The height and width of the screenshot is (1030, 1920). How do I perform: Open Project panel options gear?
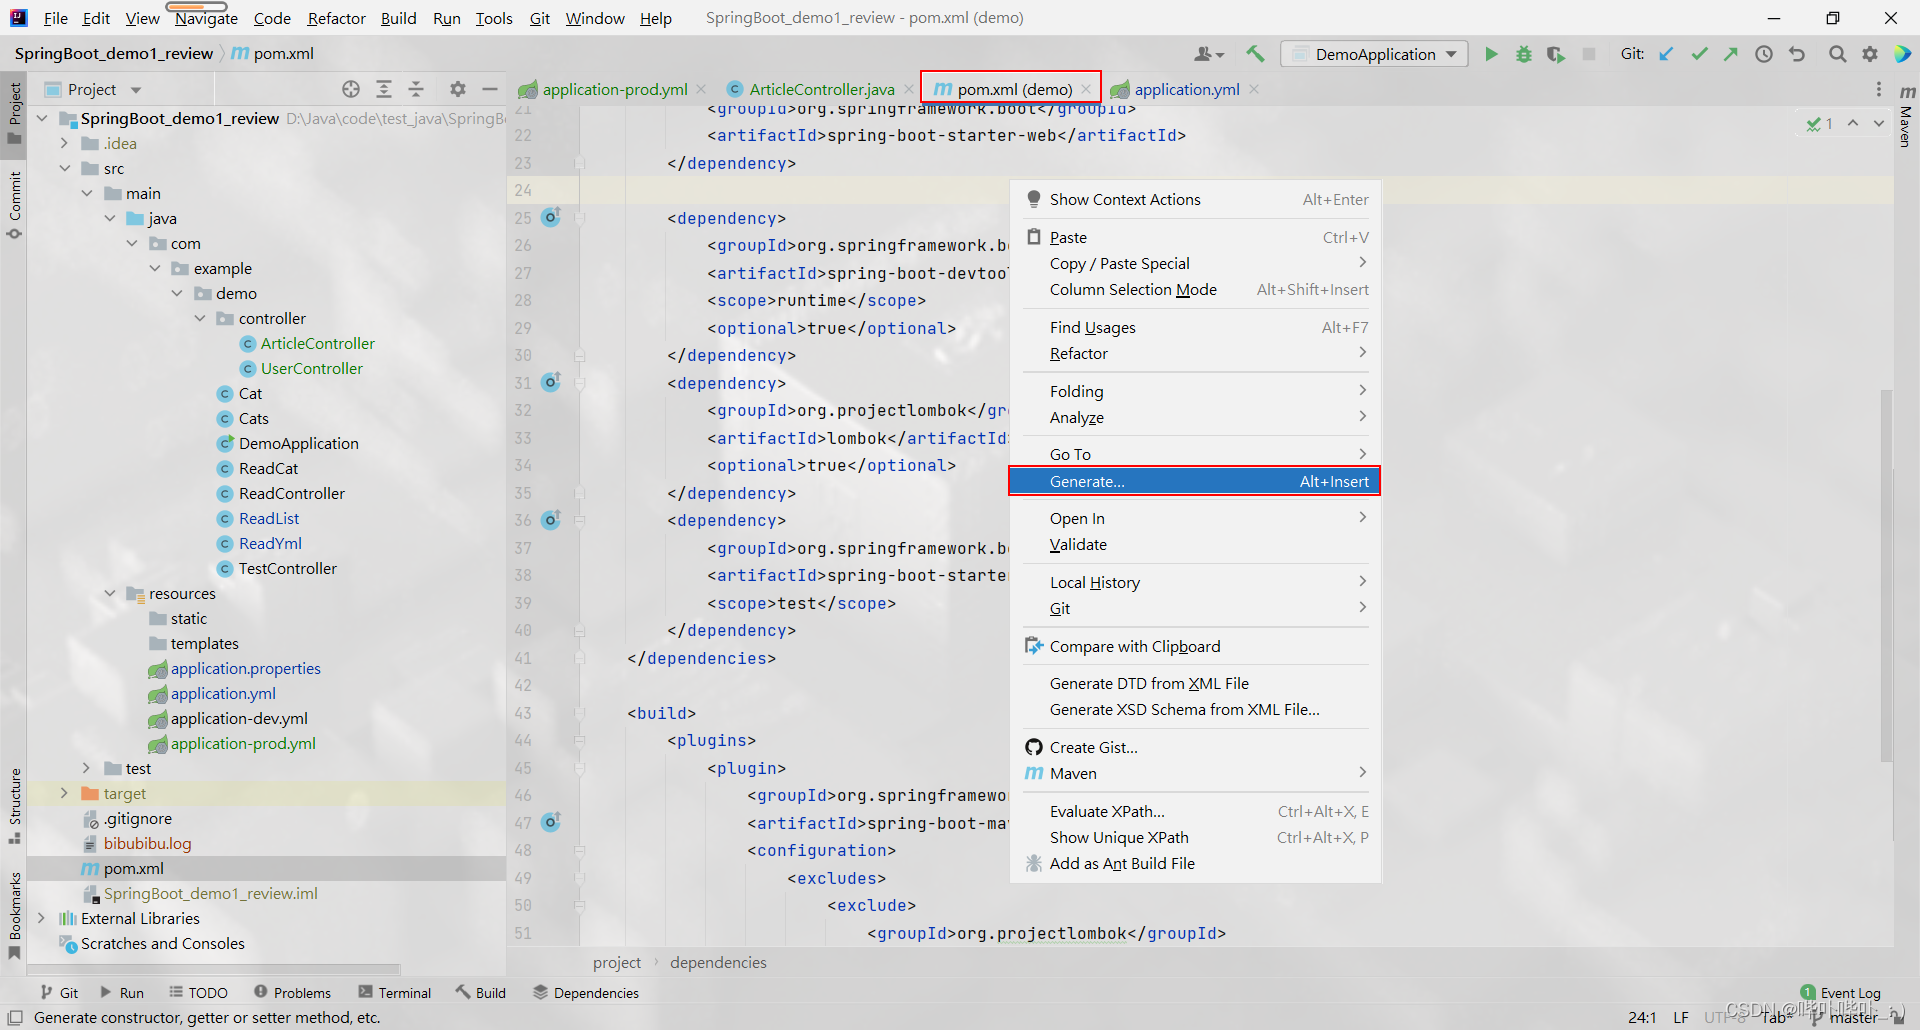(x=458, y=89)
